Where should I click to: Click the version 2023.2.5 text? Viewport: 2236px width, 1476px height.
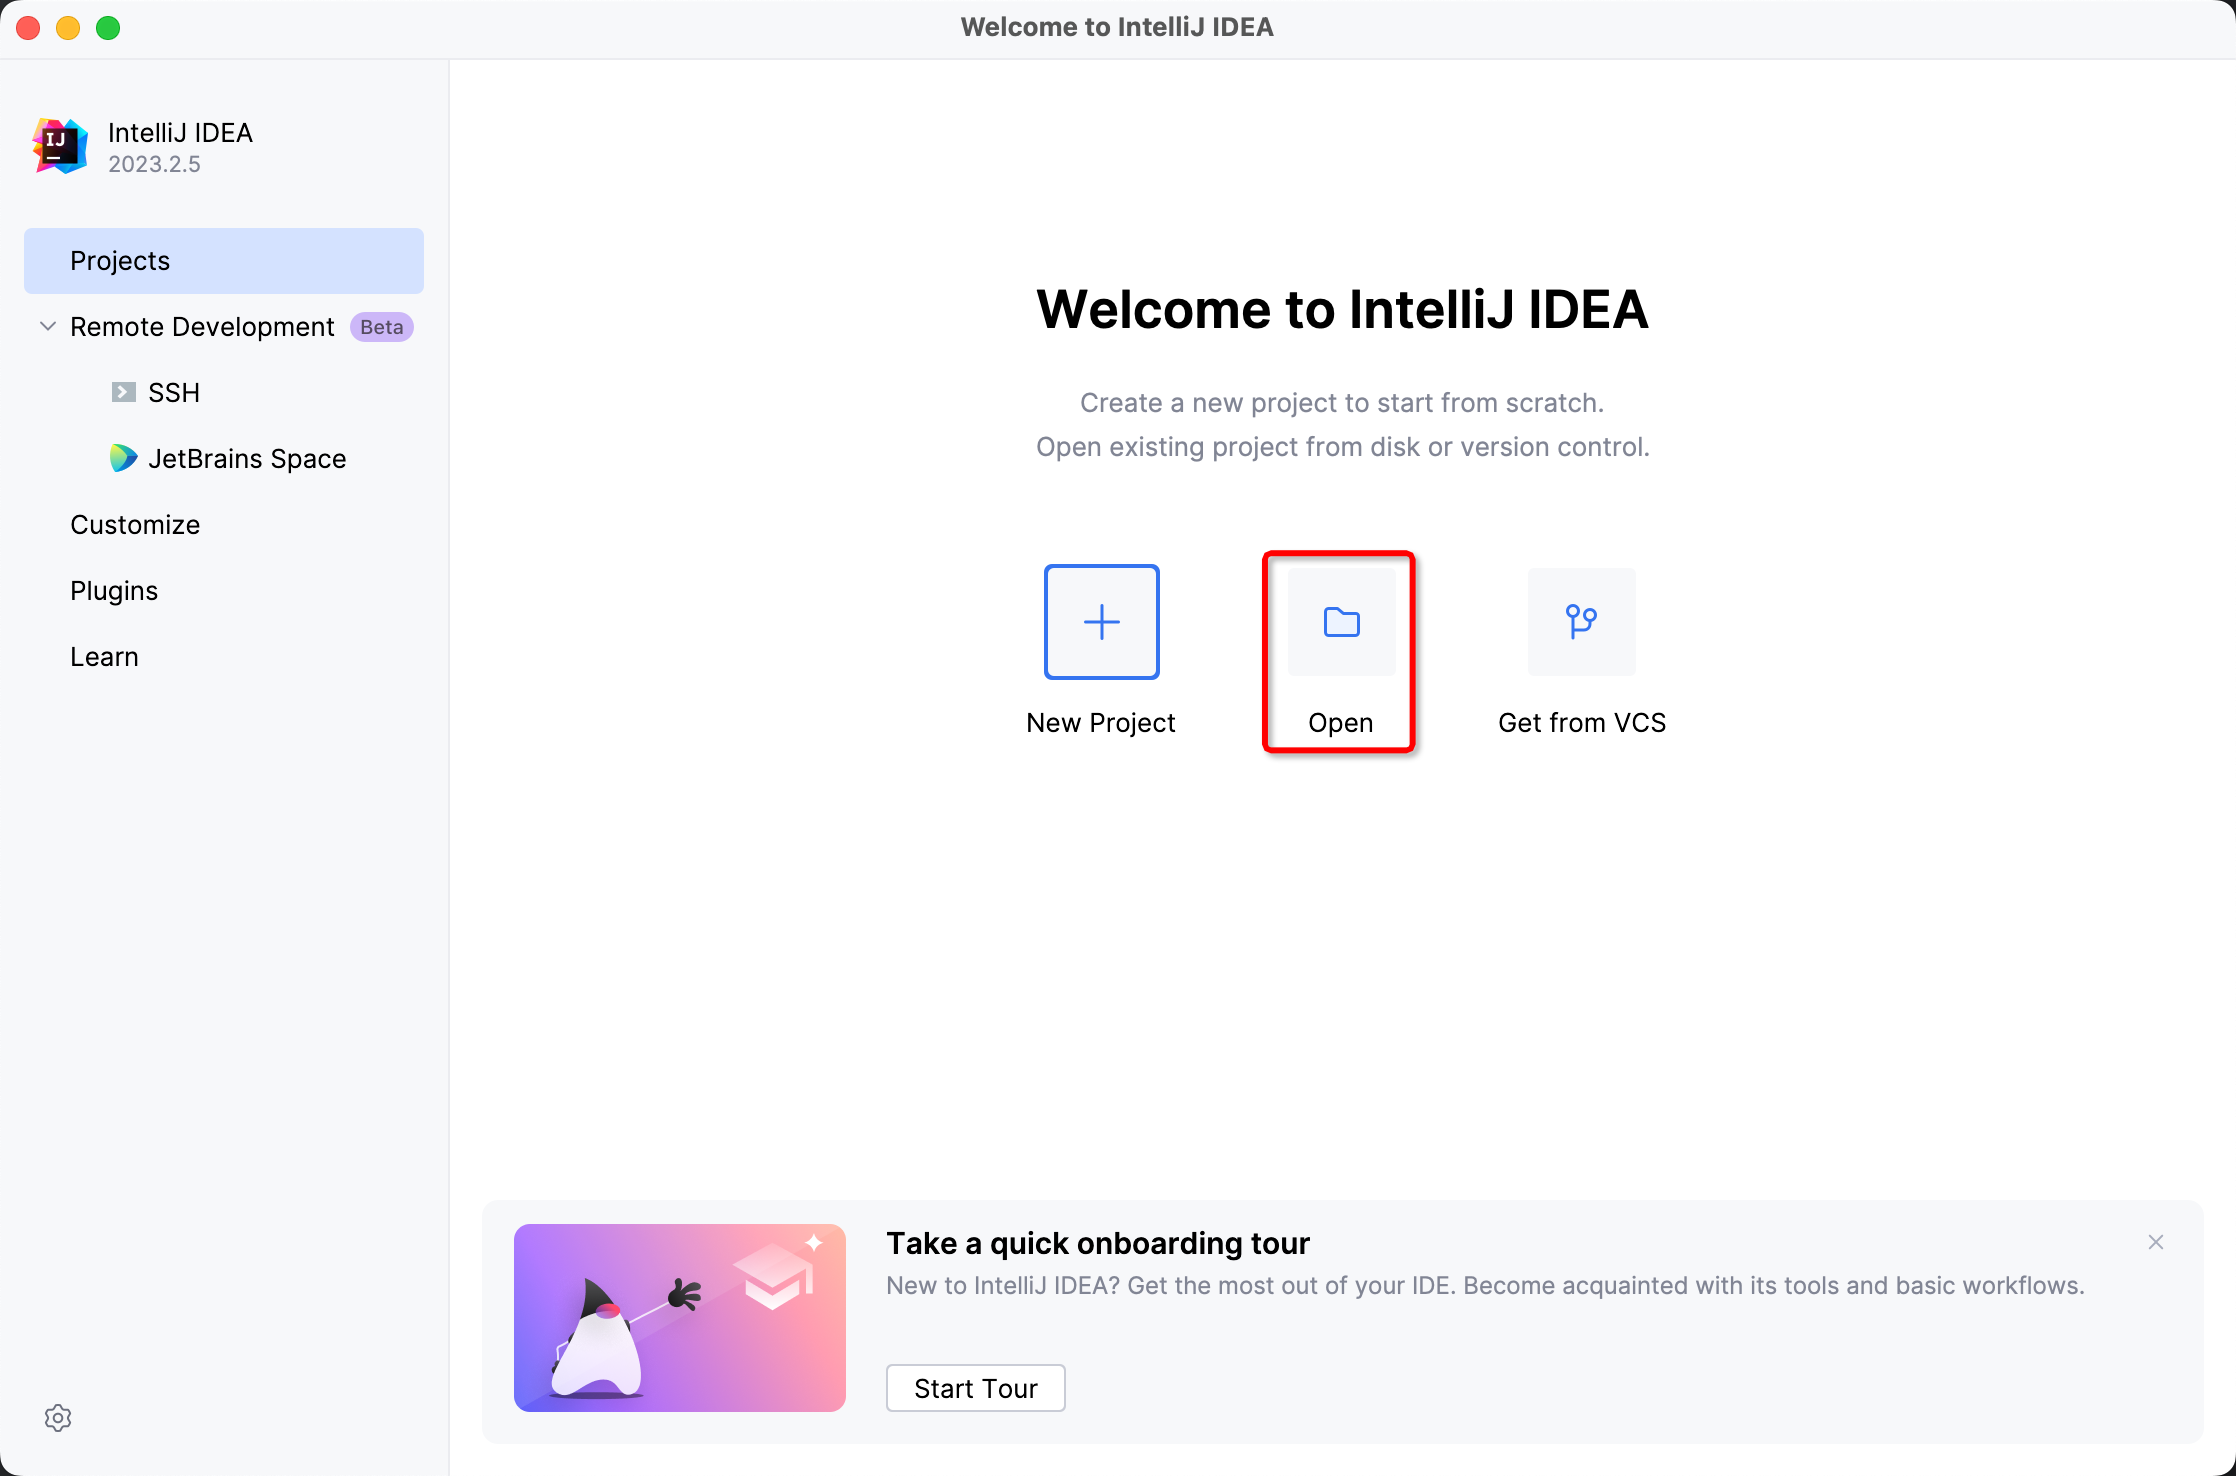pos(155,164)
